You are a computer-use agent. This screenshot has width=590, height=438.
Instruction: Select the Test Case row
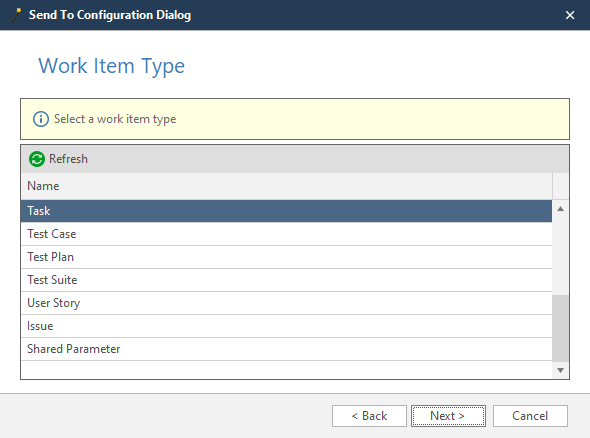pos(286,234)
